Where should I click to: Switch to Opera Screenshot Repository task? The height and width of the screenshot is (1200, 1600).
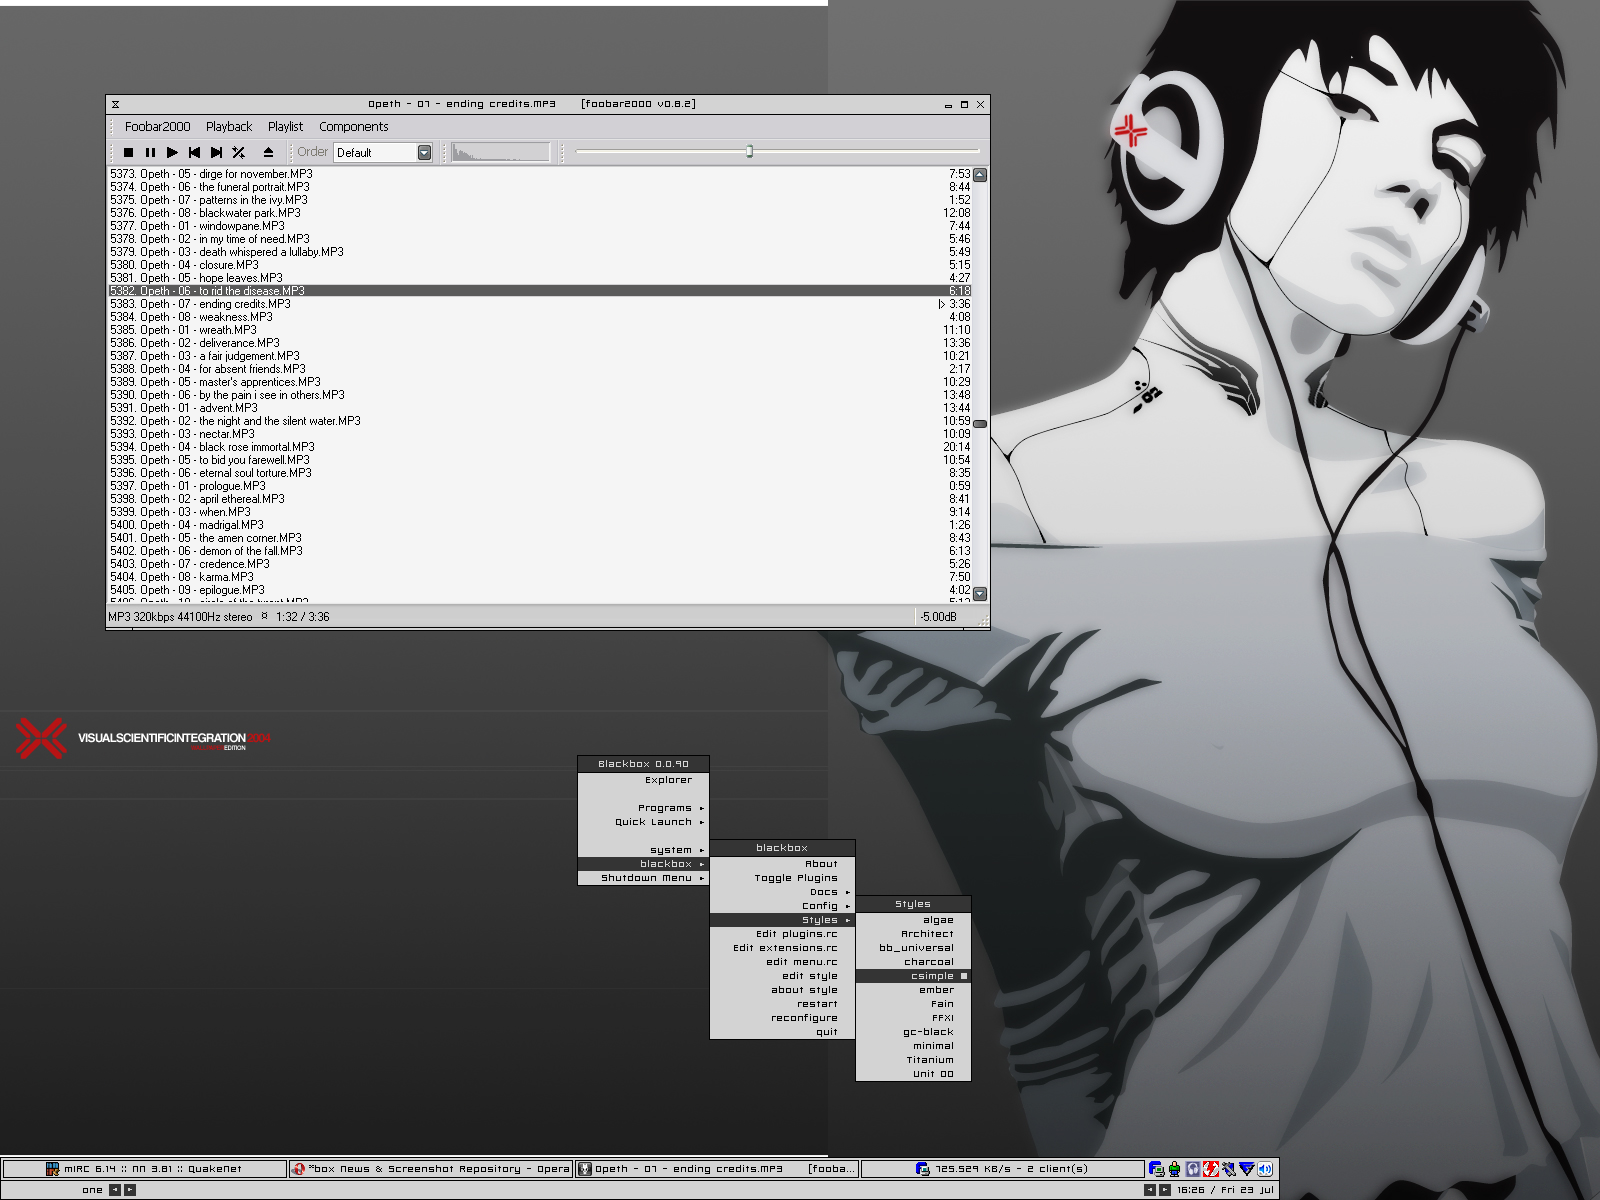point(431,1168)
